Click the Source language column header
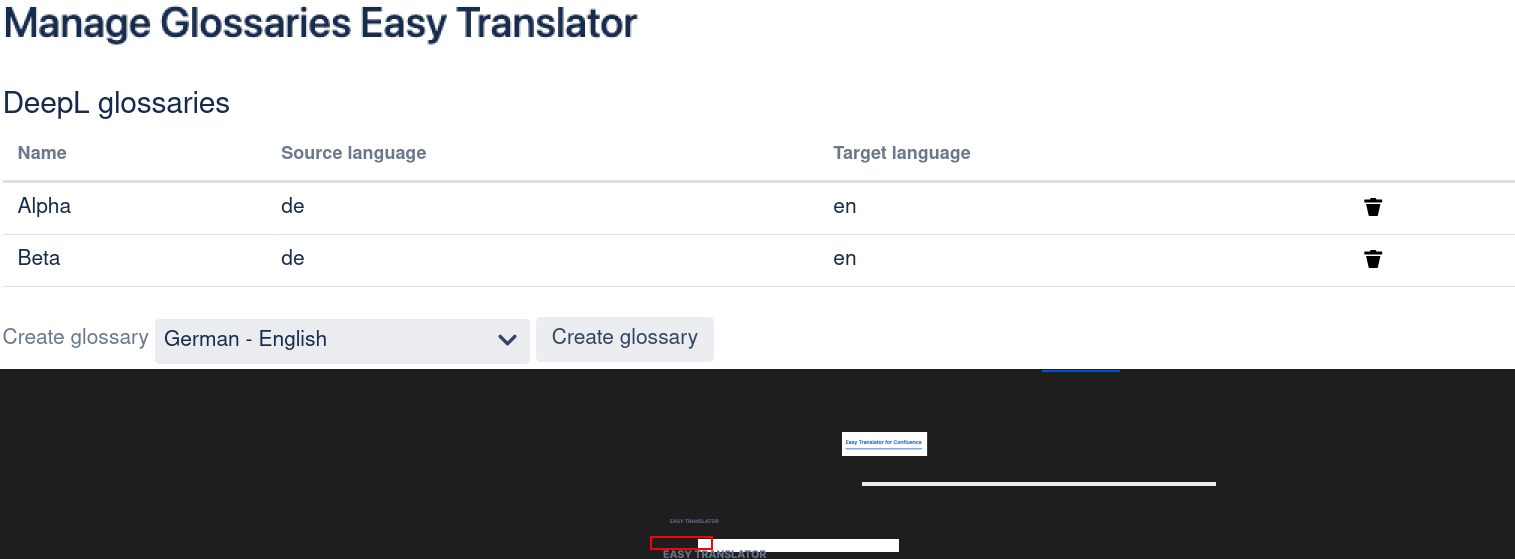Screen dimensions: 1515x559 point(353,153)
